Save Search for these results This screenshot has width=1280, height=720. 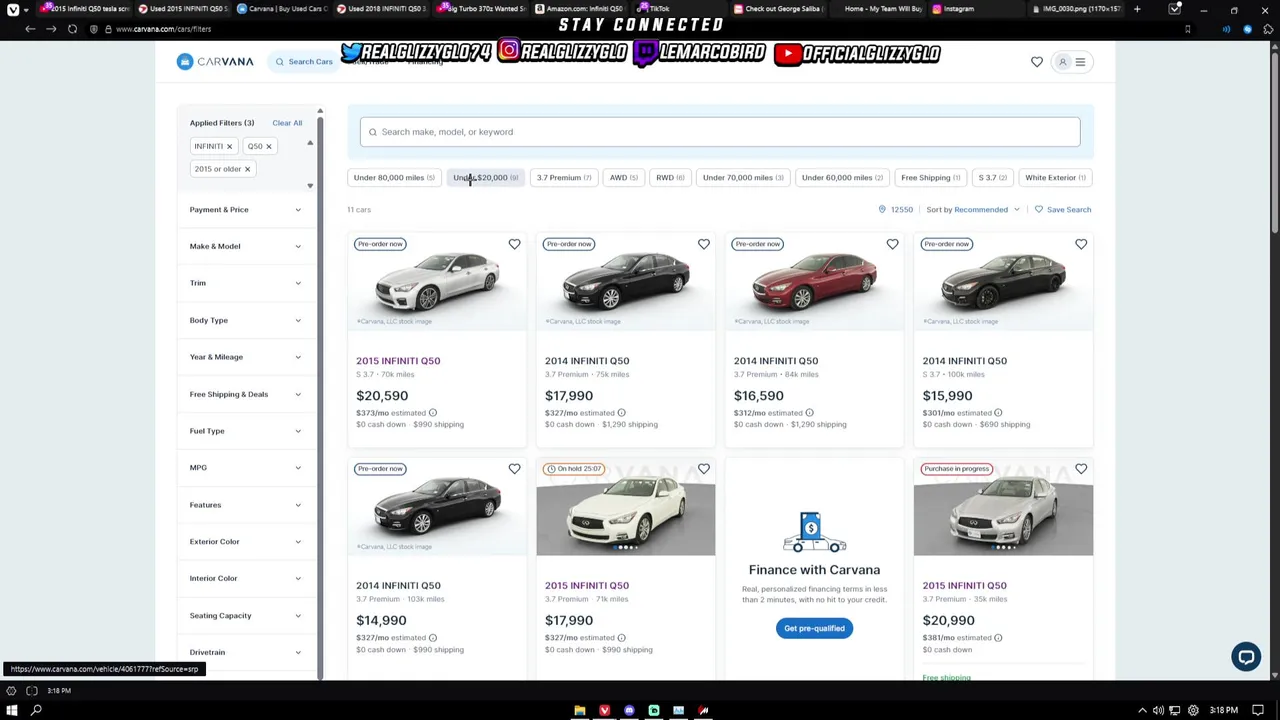1063,210
